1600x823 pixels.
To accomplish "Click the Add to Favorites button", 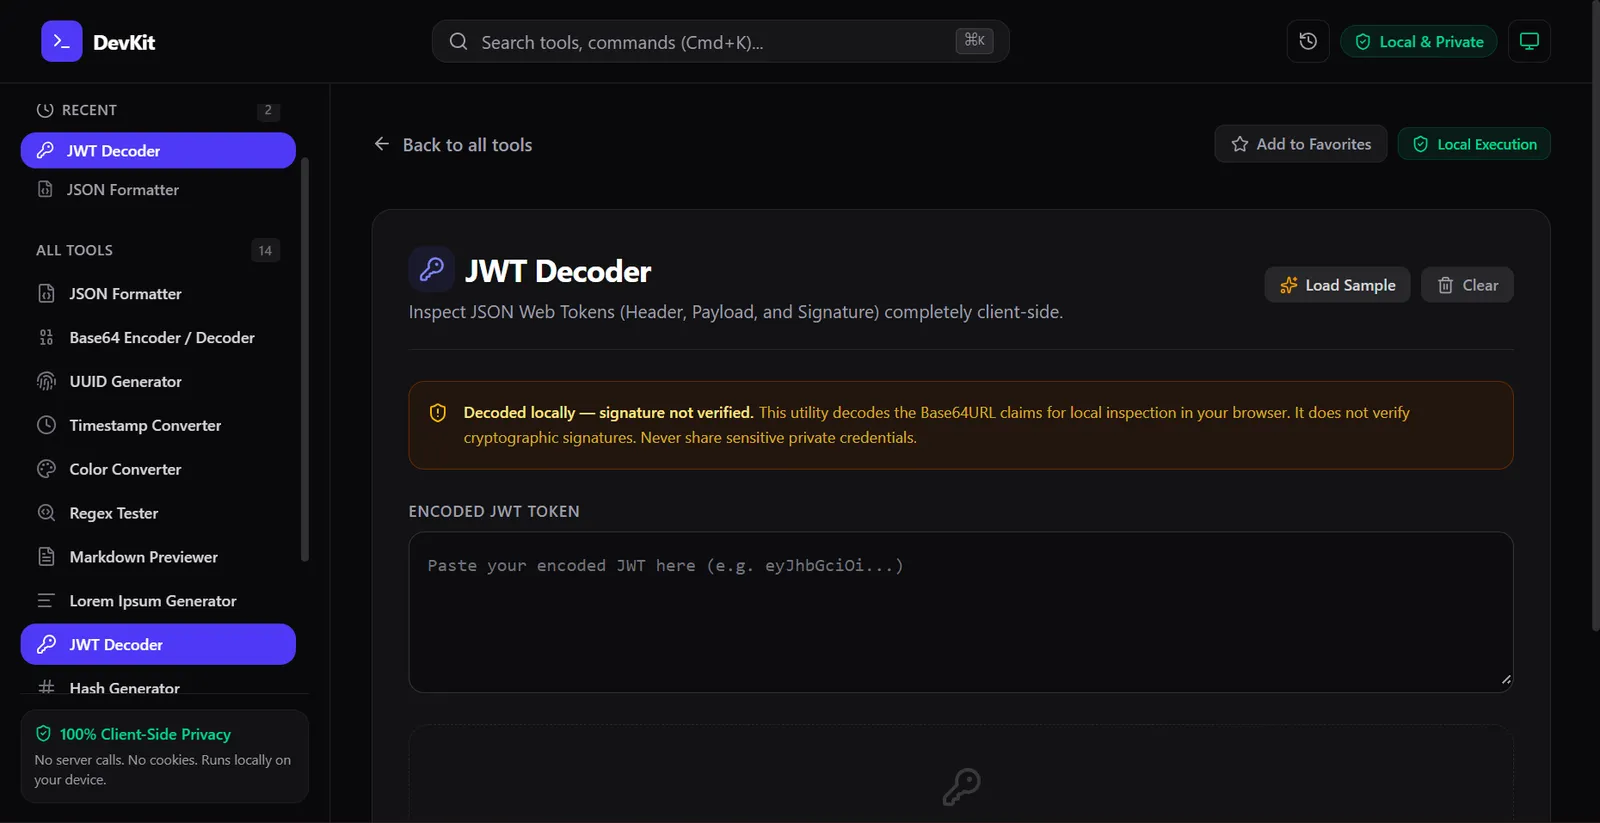I will pyautogui.click(x=1301, y=144).
